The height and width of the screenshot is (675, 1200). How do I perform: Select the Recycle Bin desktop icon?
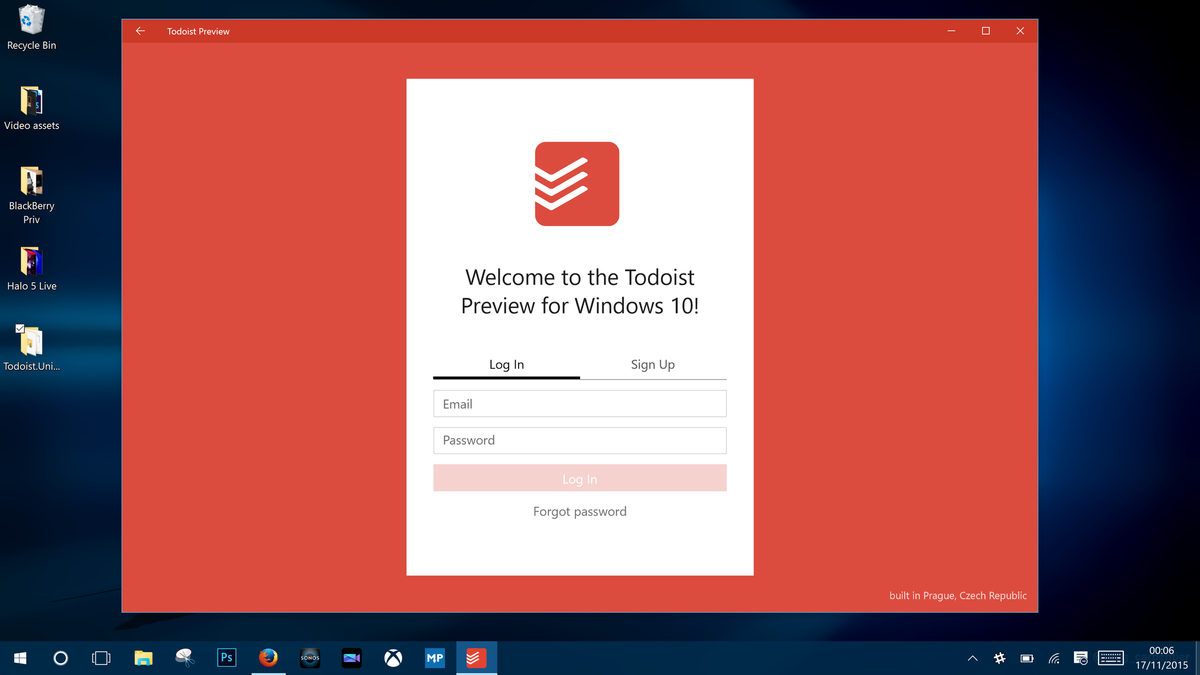point(32,27)
